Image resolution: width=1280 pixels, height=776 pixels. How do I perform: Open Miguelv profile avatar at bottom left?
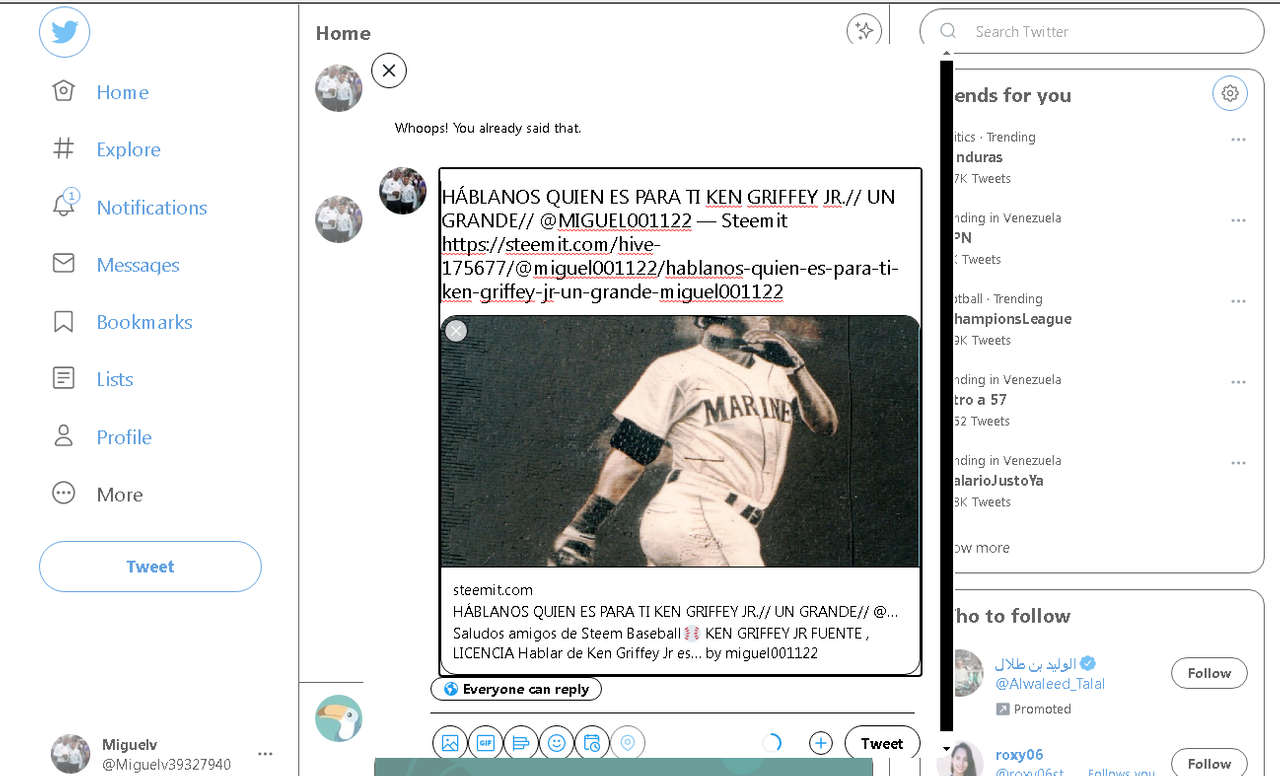[x=70, y=754]
